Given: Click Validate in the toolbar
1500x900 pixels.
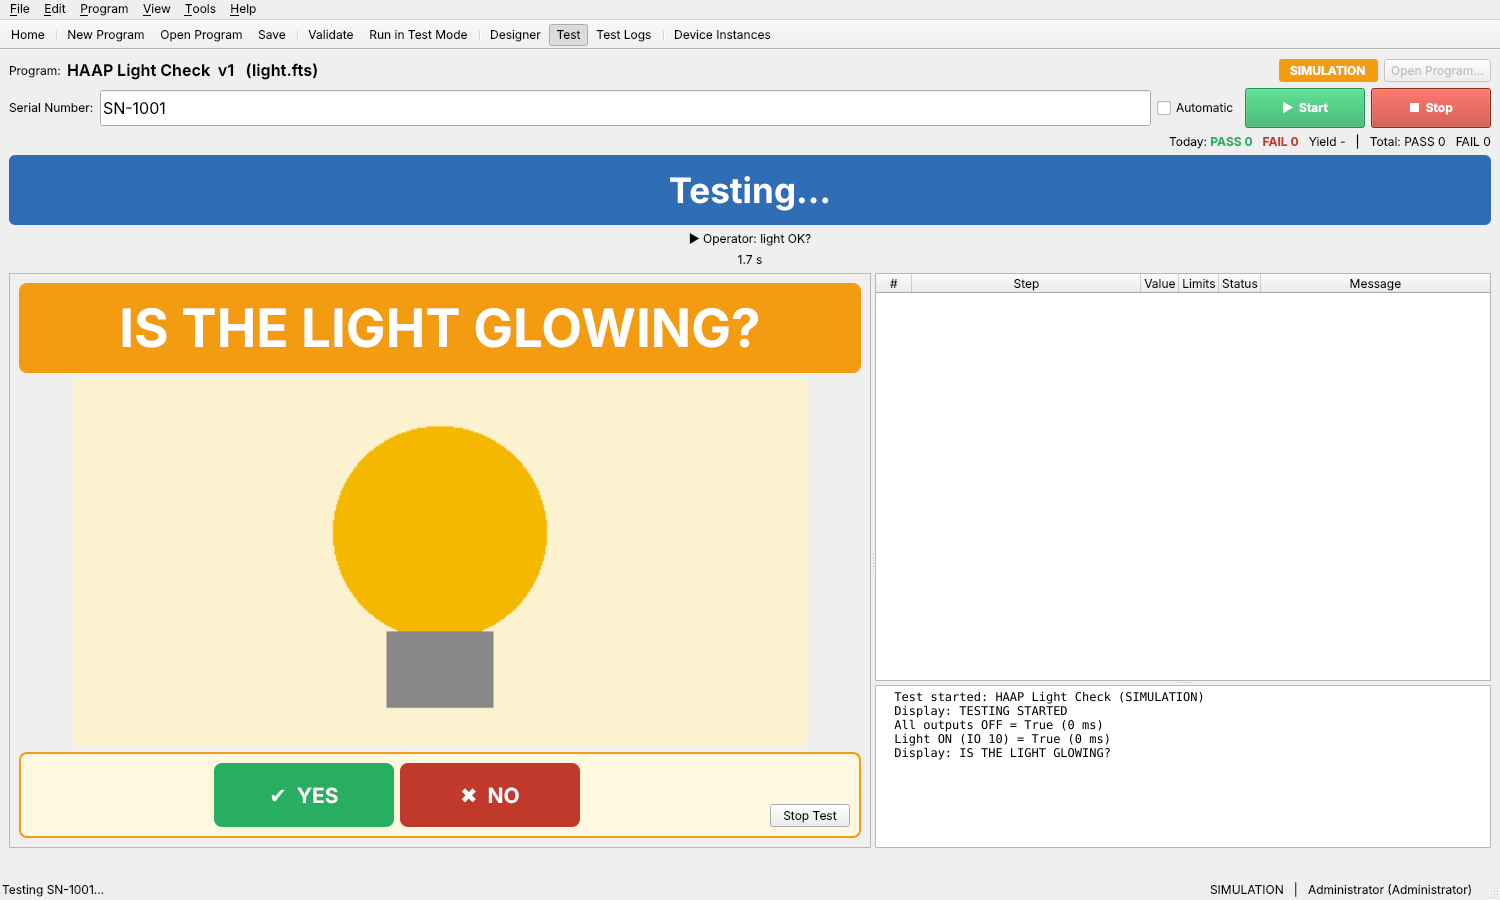Looking at the screenshot, I should (x=331, y=35).
